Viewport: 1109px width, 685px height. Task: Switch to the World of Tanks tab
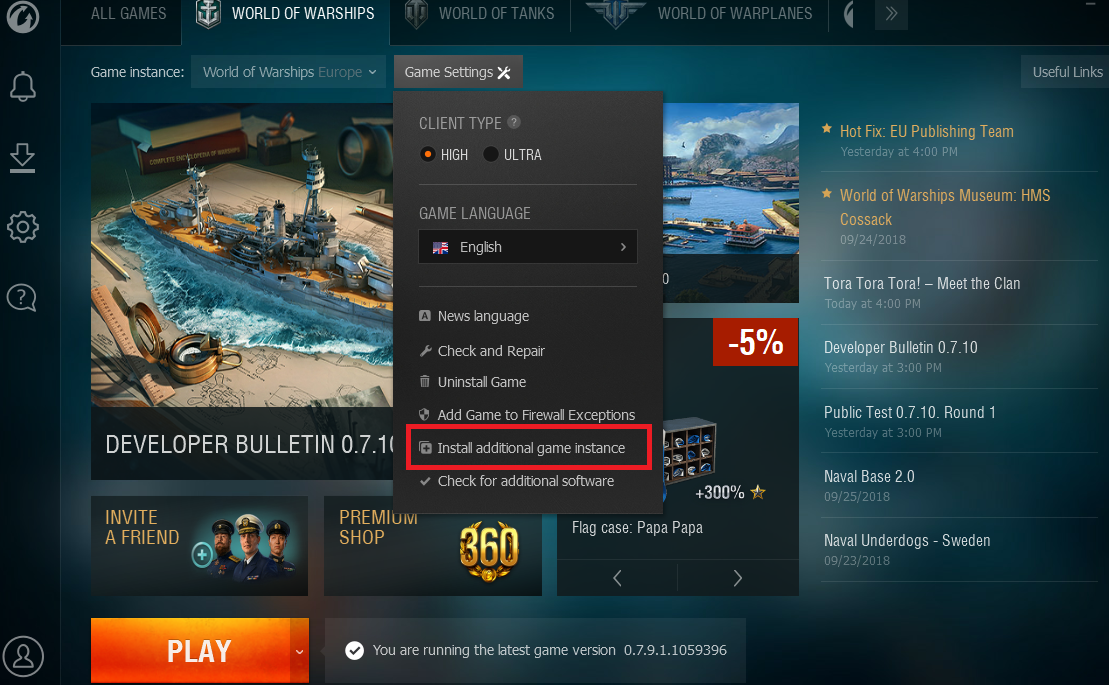pyautogui.click(x=481, y=14)
